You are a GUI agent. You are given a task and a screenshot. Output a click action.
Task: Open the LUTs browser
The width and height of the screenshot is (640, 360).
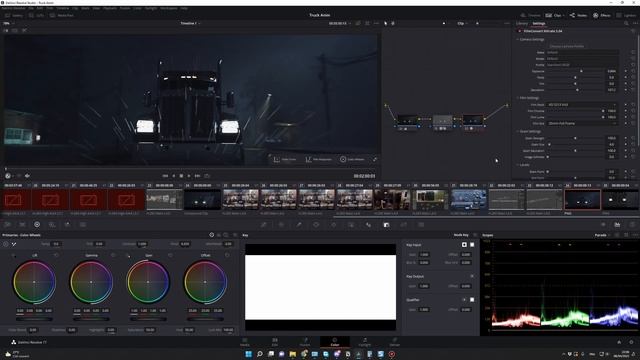point(36,16)
